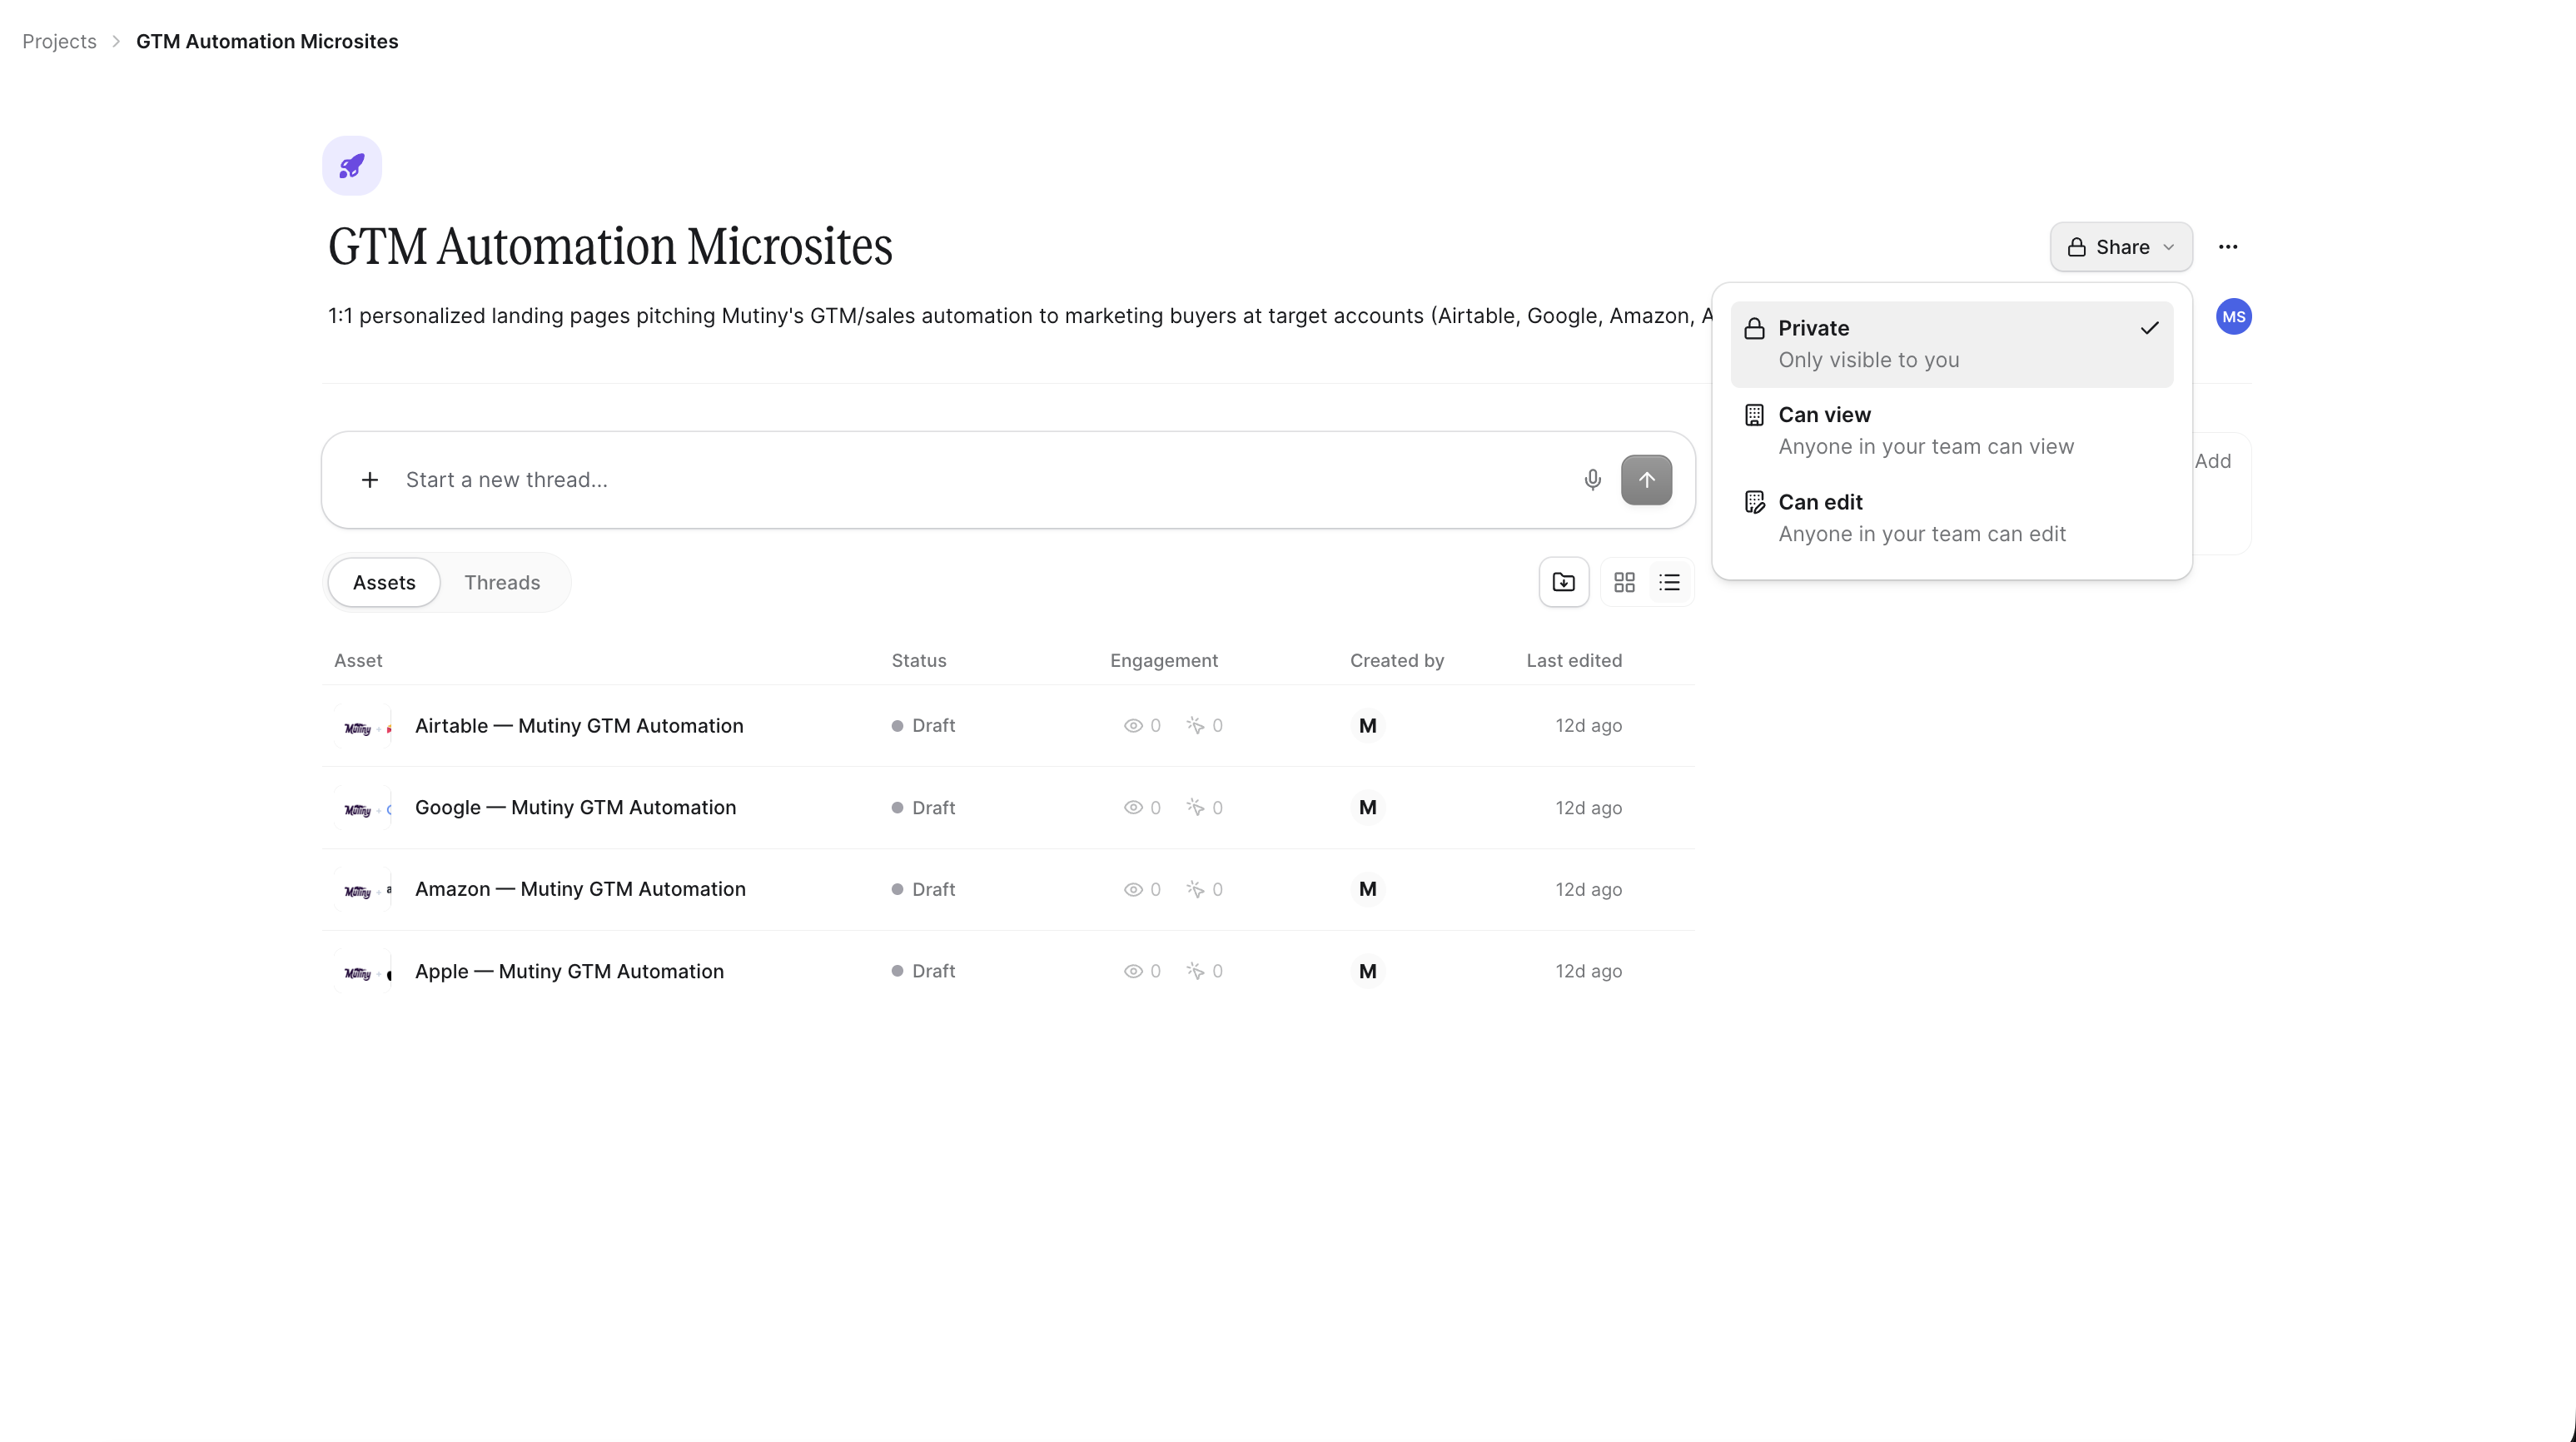Open Apple — Mutiny GTM Automation asset
This screenshot has width=2576, height=1442.
pos(569,971)
